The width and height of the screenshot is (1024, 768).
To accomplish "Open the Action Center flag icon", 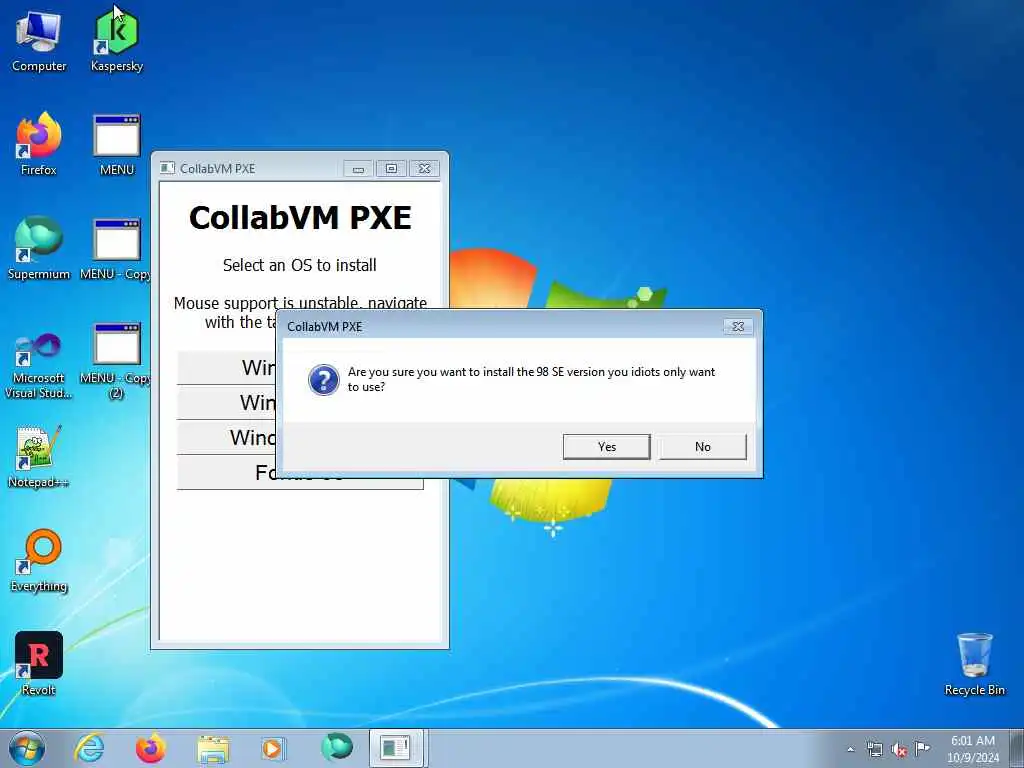I will pyautogui.click(x=922, y=748).
